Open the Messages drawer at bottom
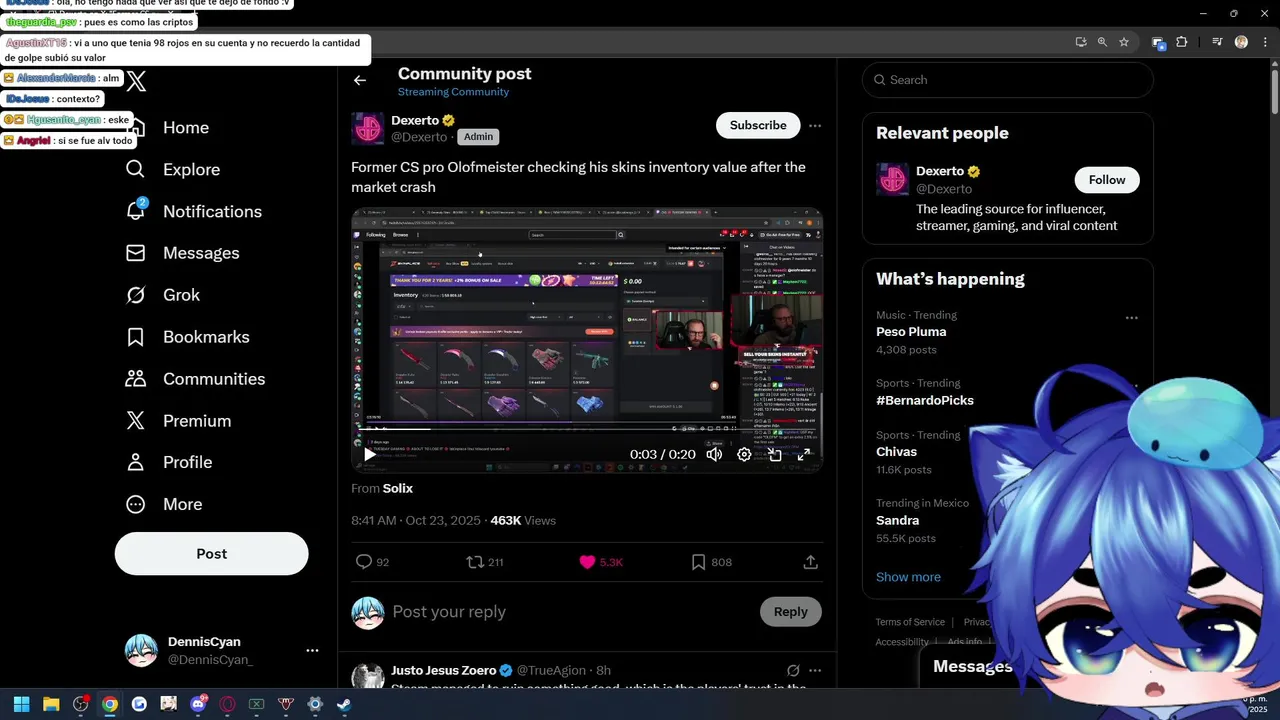Image resolution: width=1280 pixels, height=720 pixels. 972,667
